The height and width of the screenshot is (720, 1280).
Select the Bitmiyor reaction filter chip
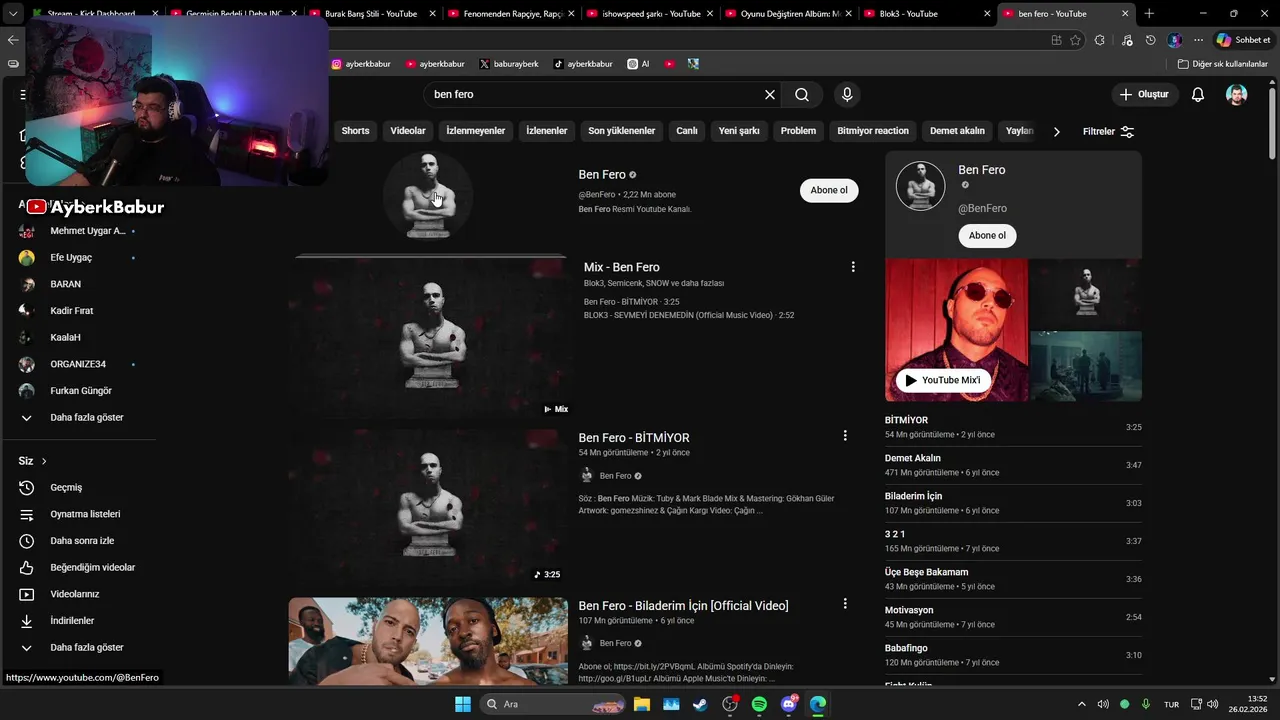pos(873,131)
